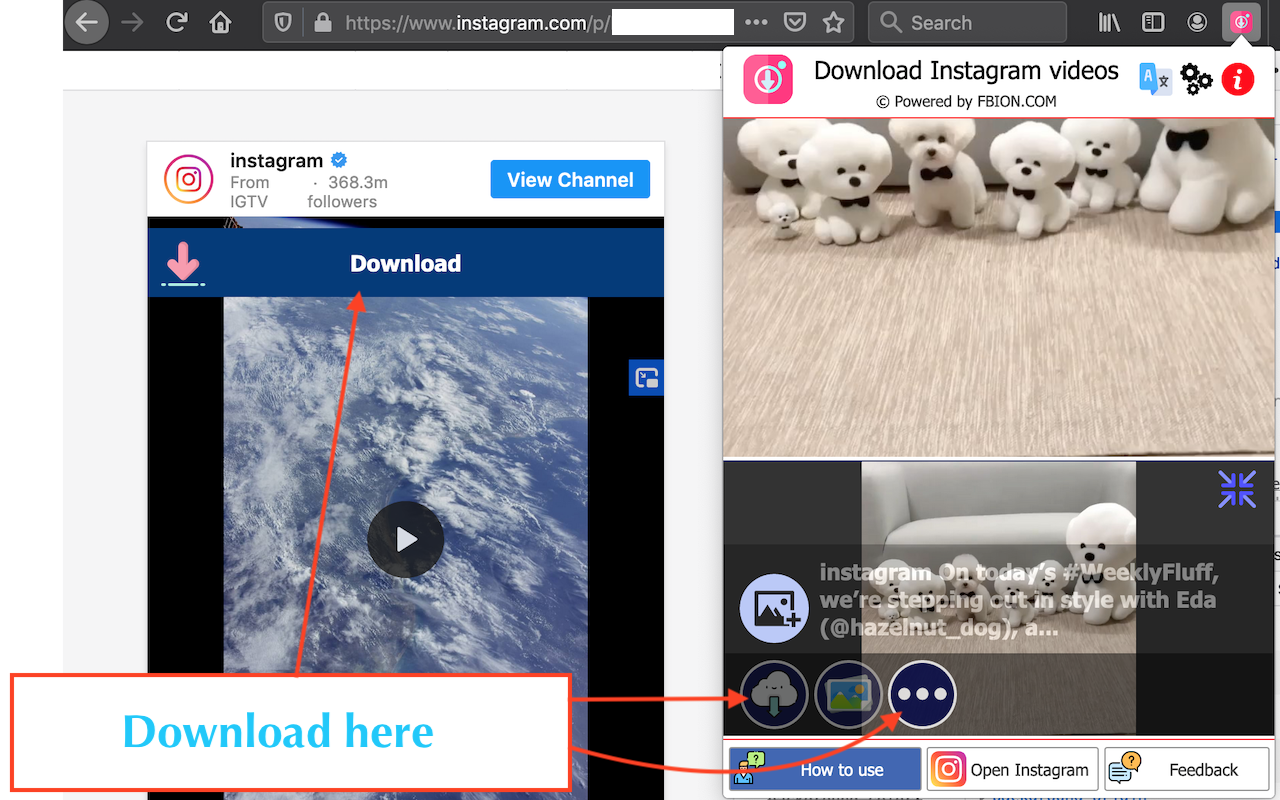Open the red info icon

1238,79
